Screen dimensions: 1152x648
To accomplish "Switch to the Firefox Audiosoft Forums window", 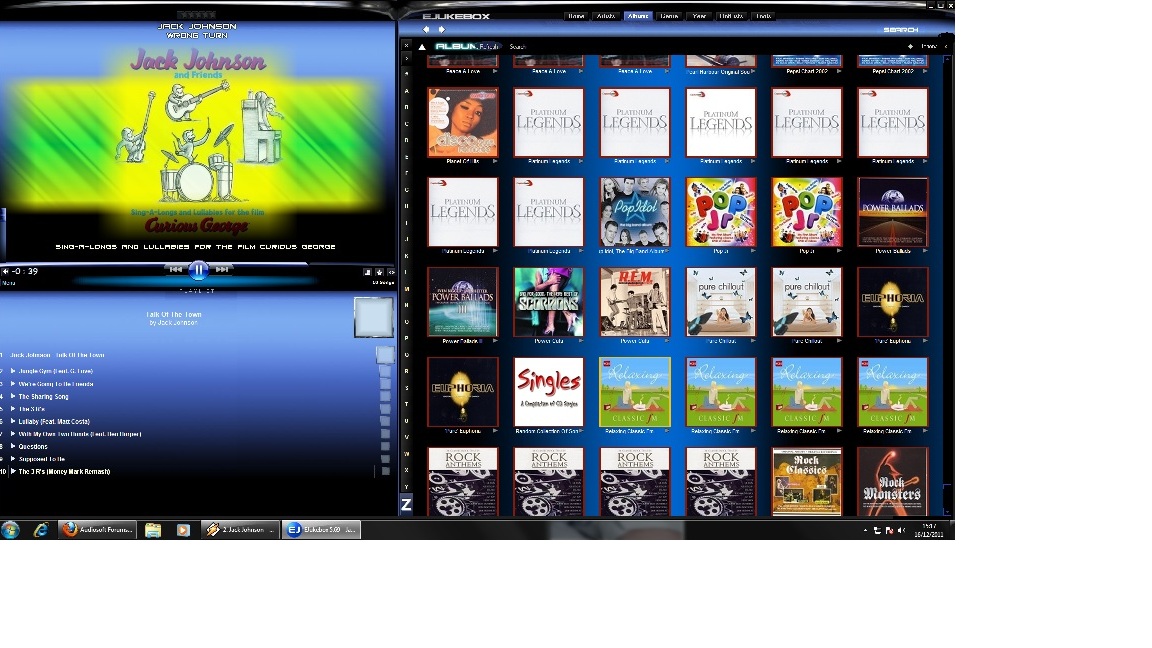I will click(x=97, y=530).
